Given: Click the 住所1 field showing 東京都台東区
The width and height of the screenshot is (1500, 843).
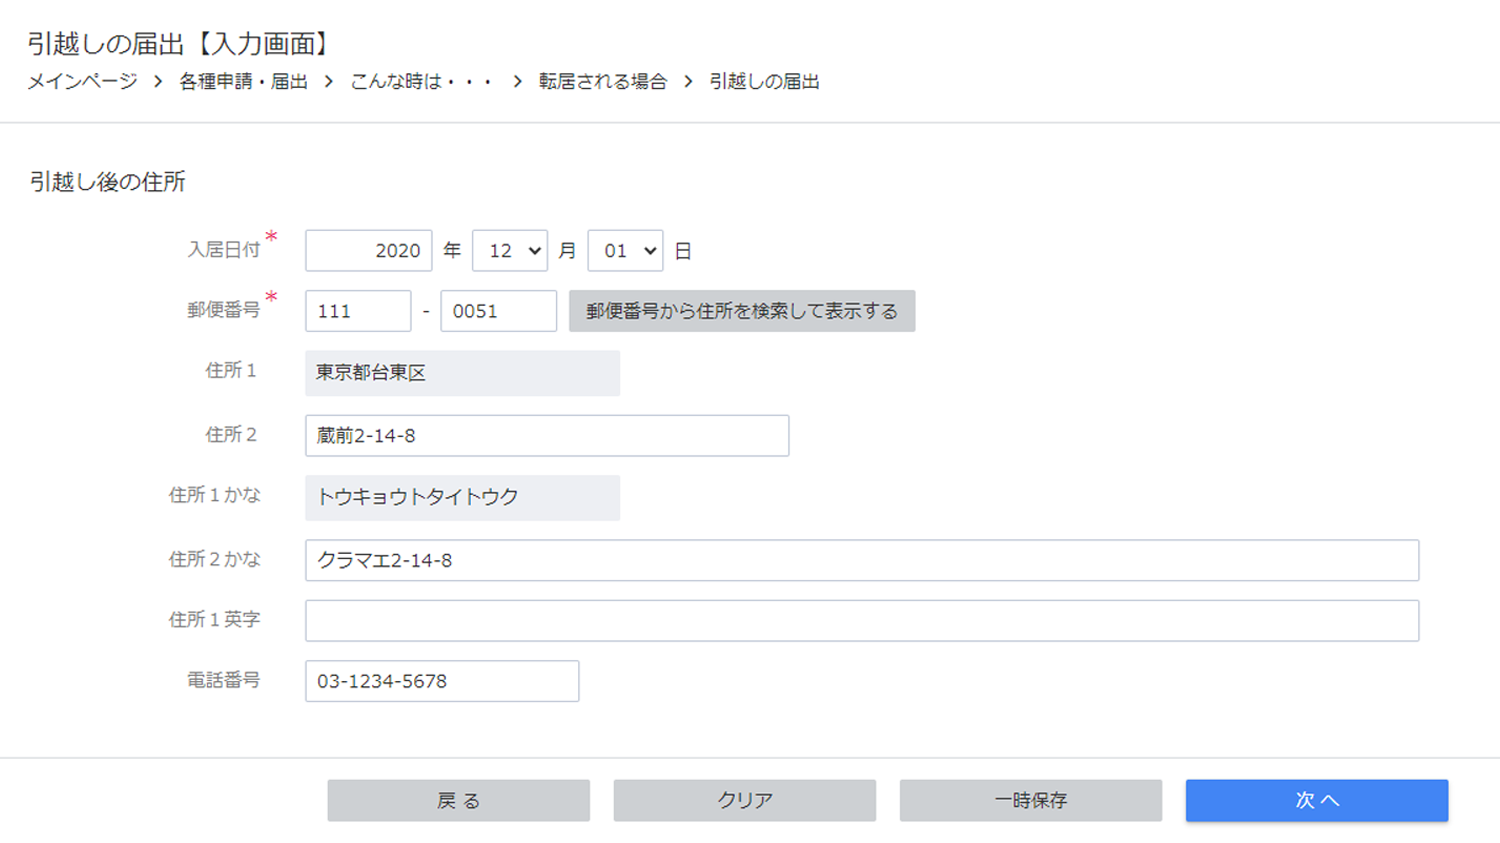Looking at the screenshot, I should pyautogui.click(x=462, y=373).
